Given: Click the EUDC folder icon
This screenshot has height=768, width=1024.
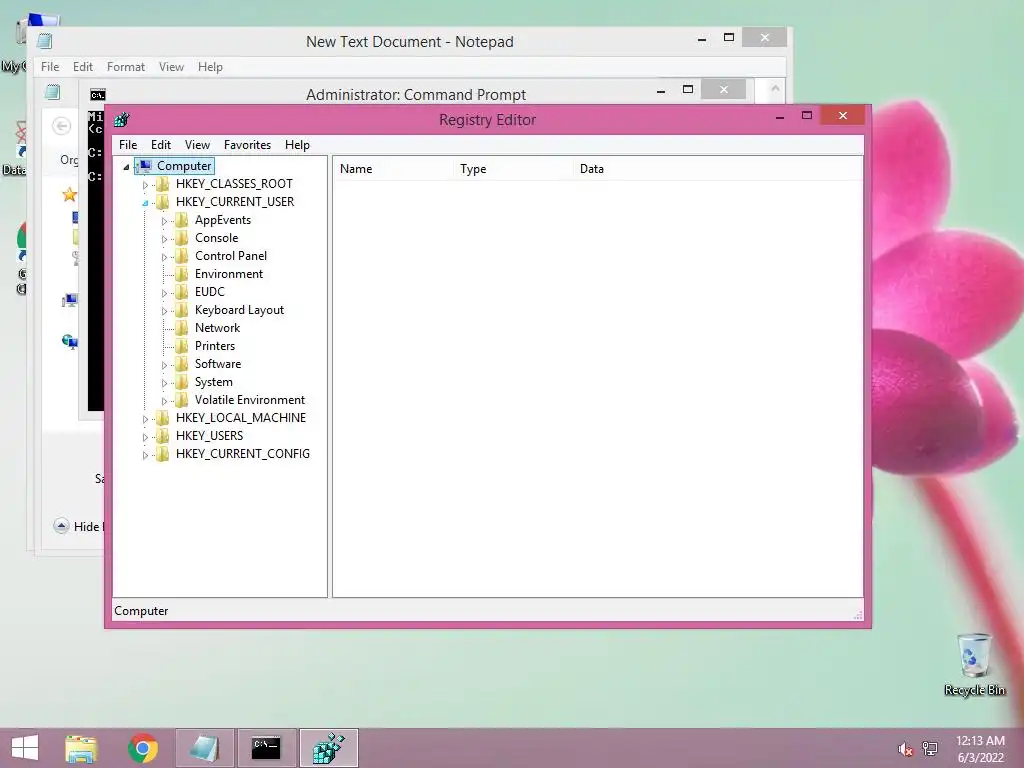Looking at the screenshot, I should pyautogui.click(x=182, y=292).
